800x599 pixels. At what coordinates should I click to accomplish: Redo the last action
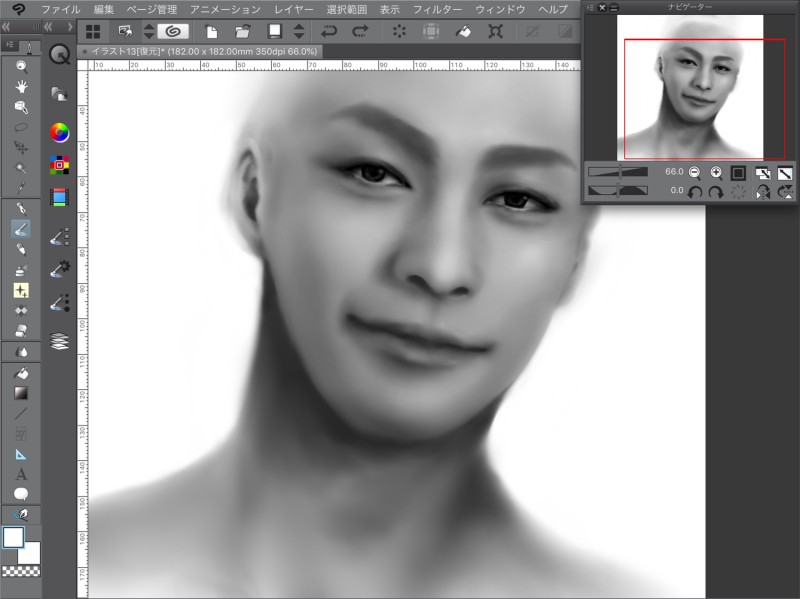(360, 32)
